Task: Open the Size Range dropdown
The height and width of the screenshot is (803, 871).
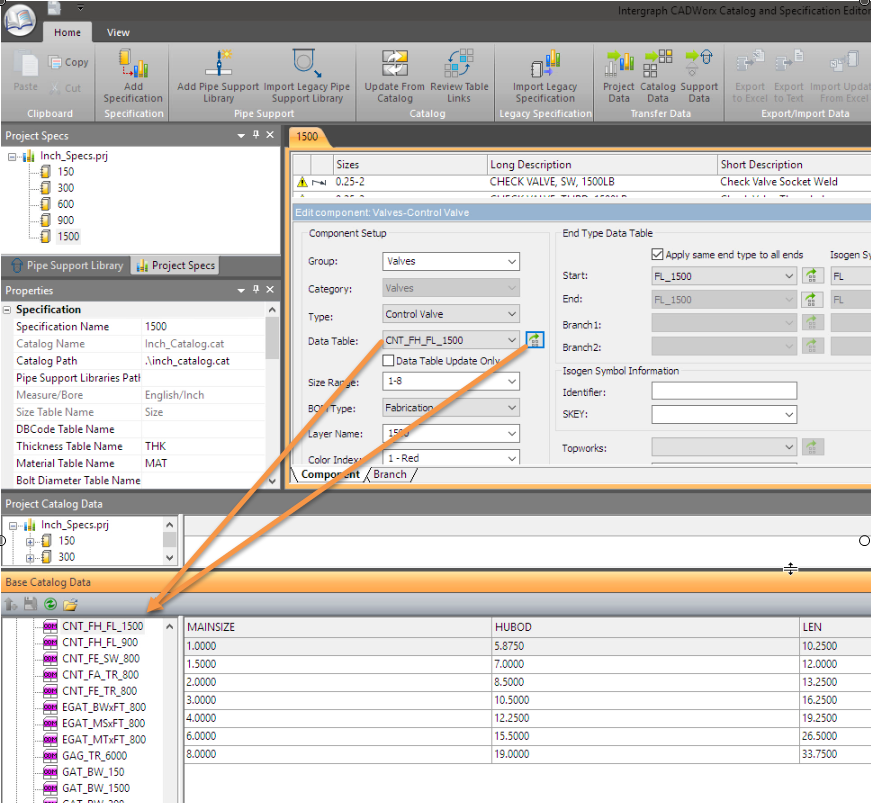Action: 451,382
